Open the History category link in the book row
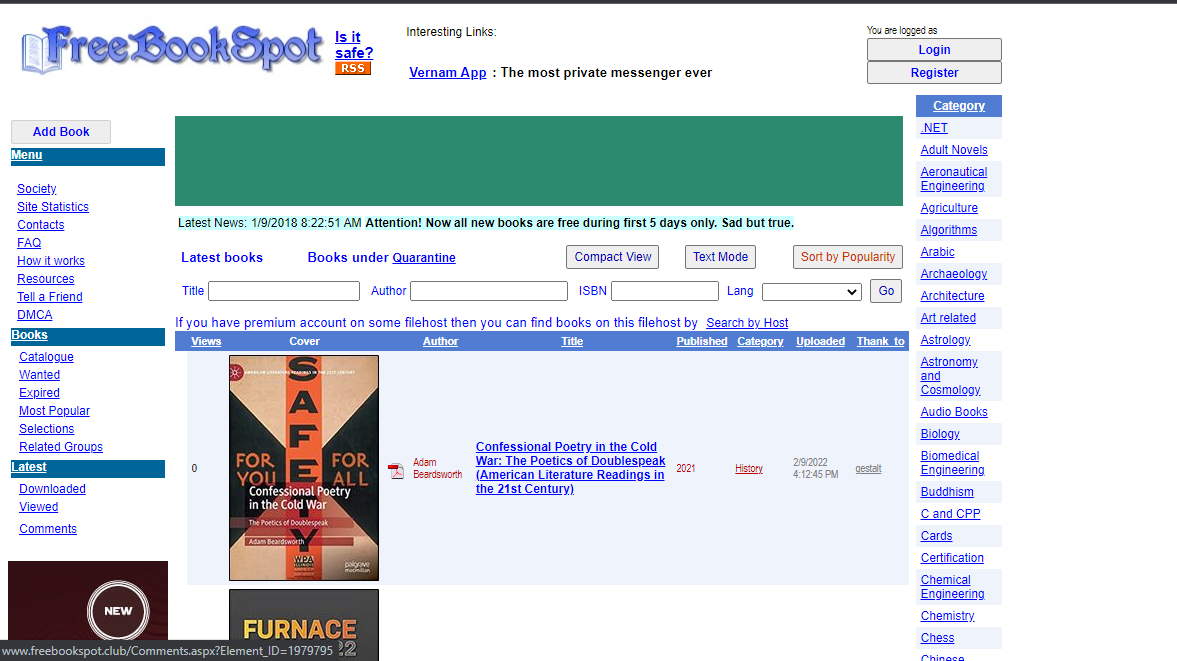Image resolution: width=1177 pixels, height=661 pixels. (x=748, y=469)
